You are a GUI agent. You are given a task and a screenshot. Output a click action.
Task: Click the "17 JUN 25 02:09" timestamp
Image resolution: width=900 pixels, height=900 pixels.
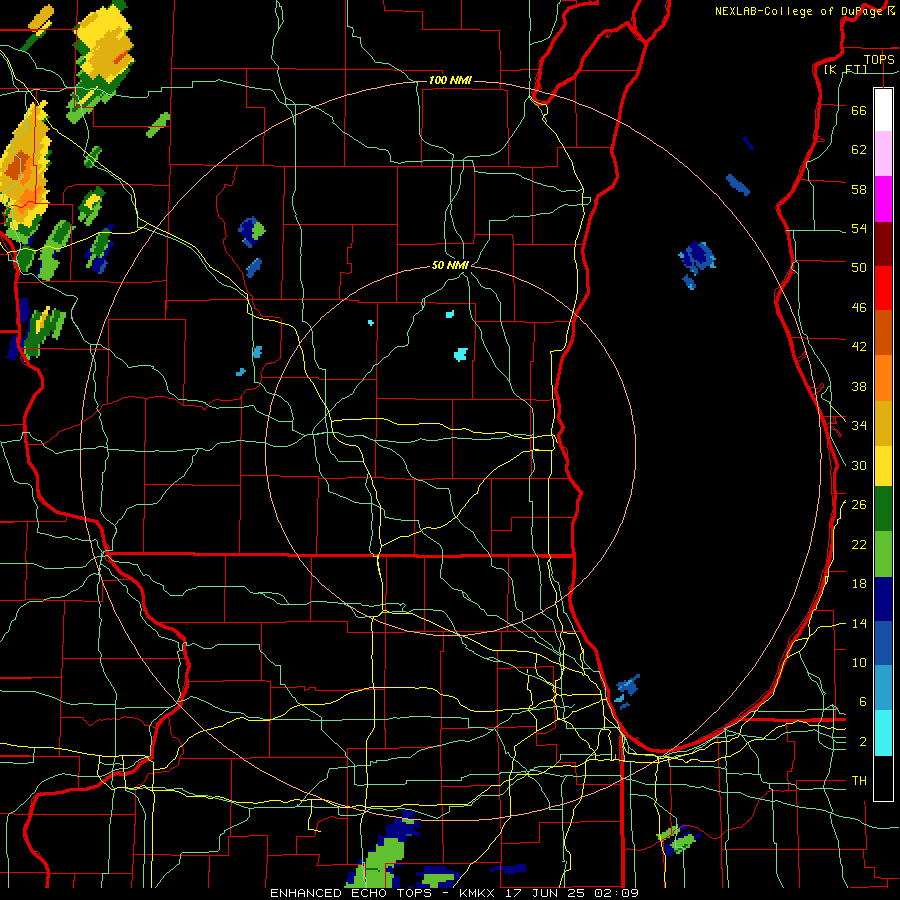(572, 893)
